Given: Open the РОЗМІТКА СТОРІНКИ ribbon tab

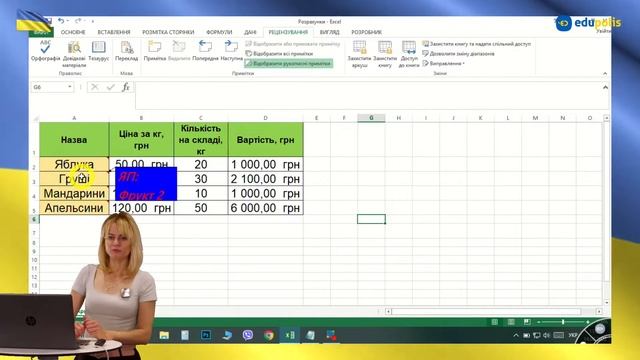Looking at the screenshot, I should point(168,32).
